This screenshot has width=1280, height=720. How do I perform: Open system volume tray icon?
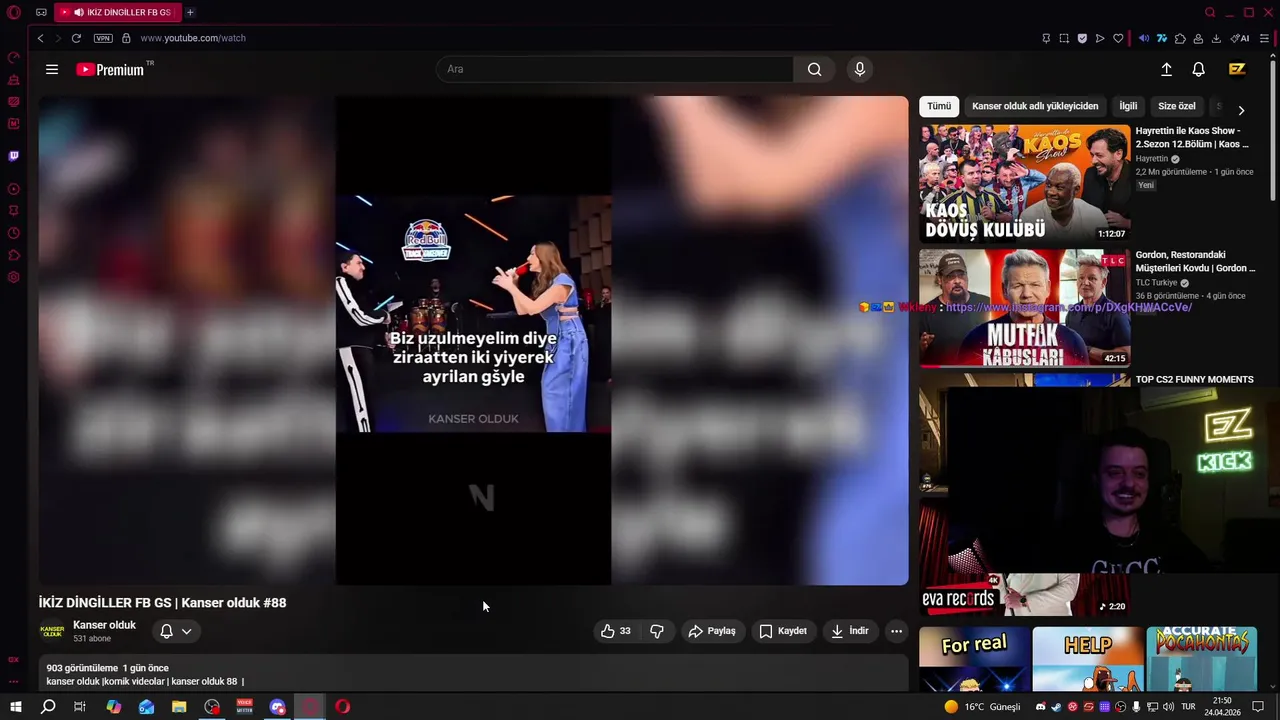1168,707
